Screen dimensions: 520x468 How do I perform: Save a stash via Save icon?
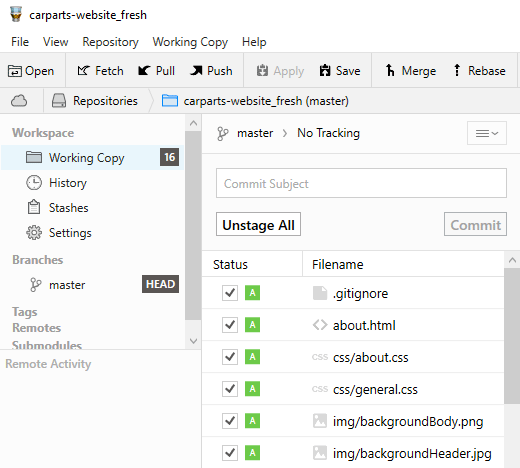tap(325, 71)
